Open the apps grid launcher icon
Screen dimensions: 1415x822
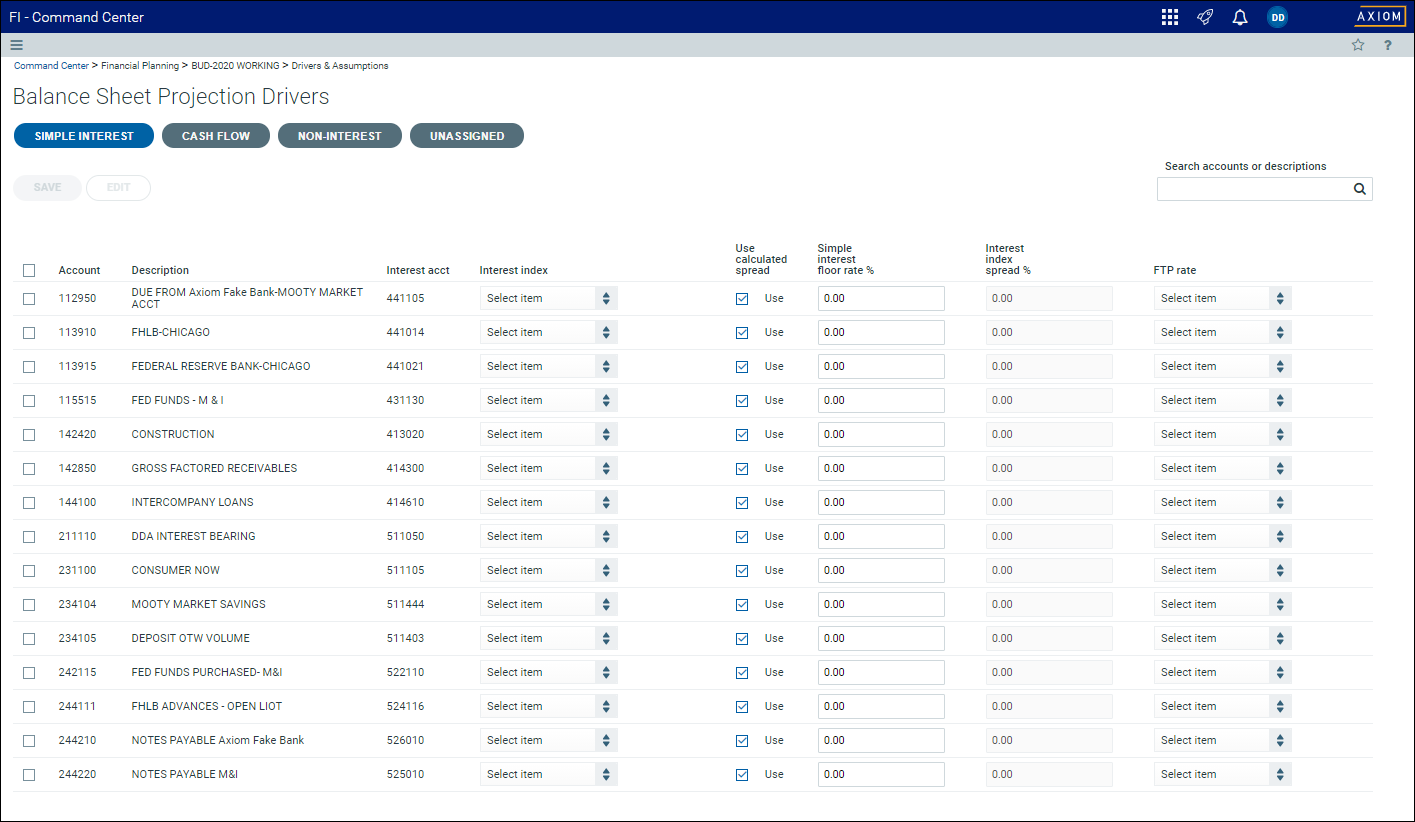pos(1170,17)
